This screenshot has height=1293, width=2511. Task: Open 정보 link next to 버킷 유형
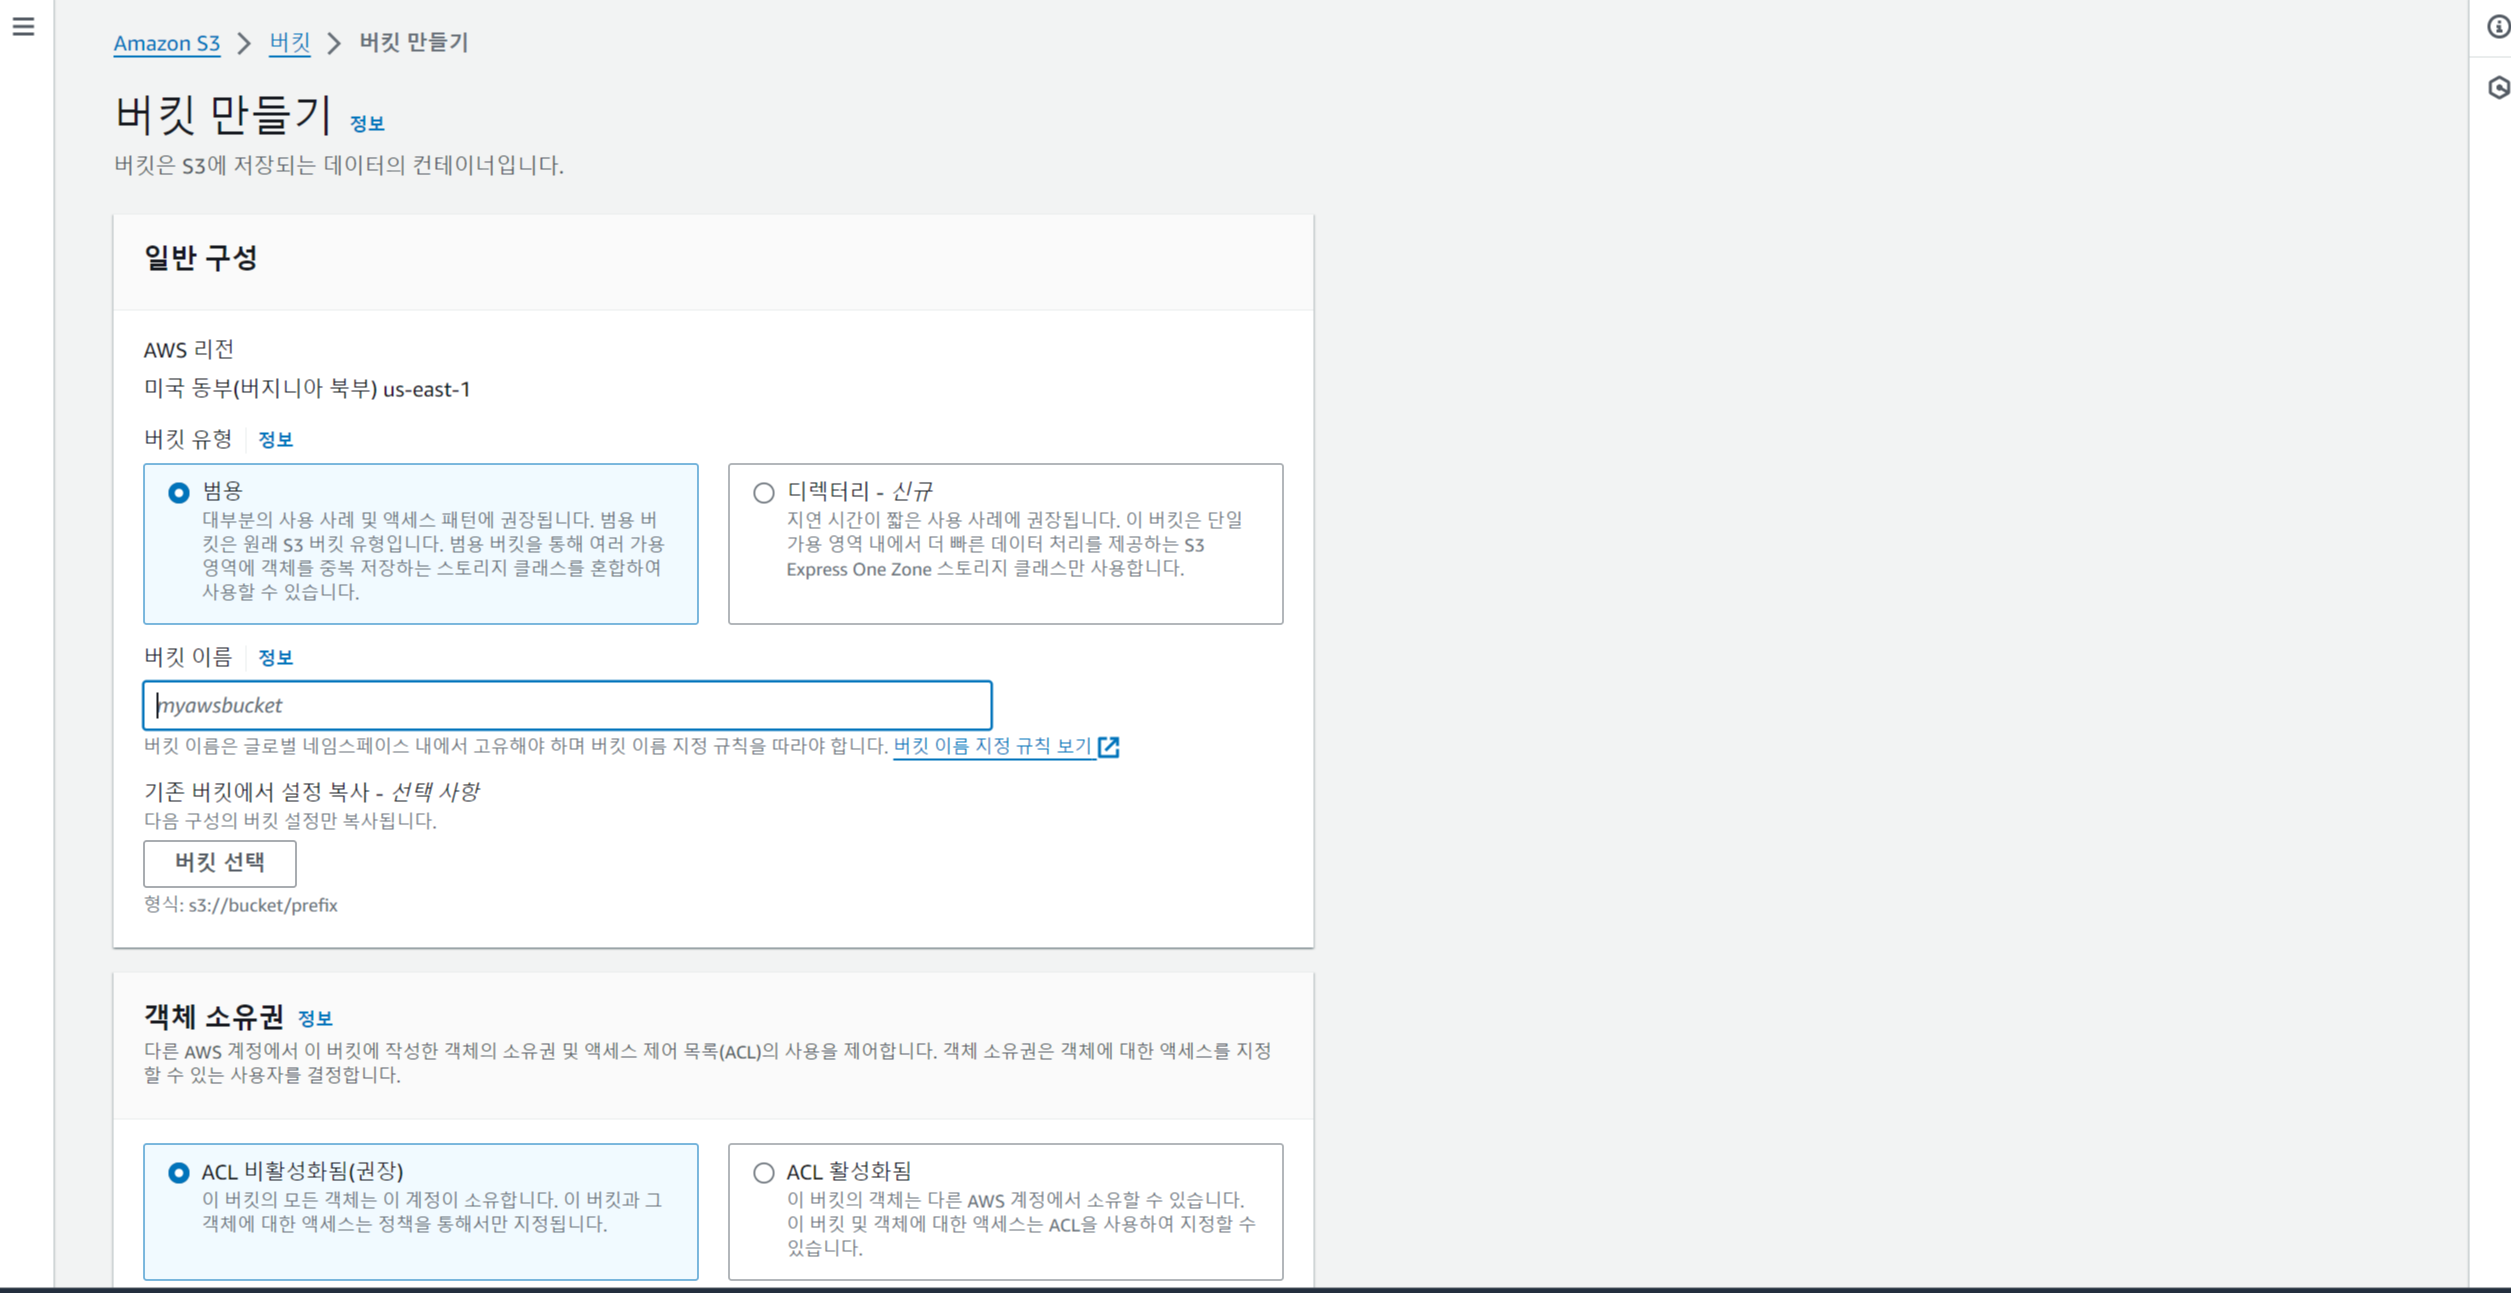pyautogui.click(x=275, y=440)
